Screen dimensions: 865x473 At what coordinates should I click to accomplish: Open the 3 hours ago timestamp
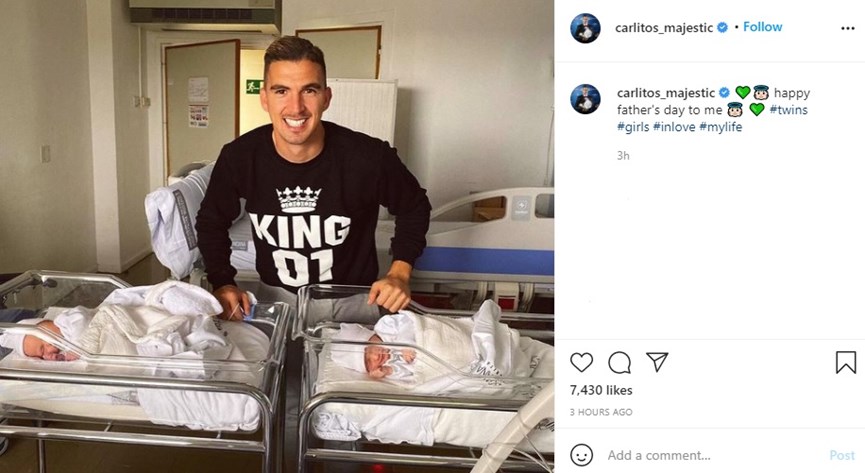click(601, 412)
